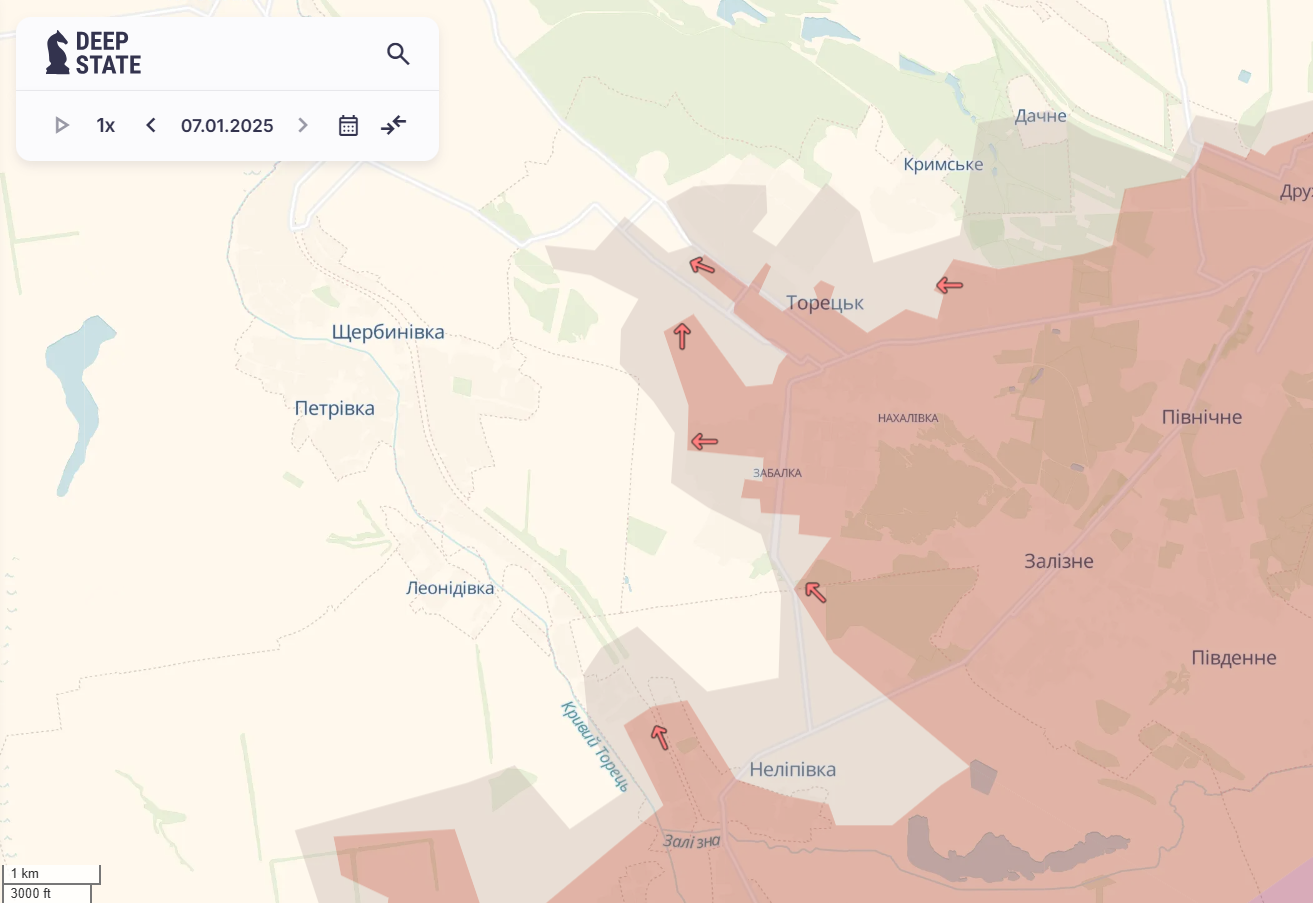Select the НАХАЛІВКА district label
Image resolution: width=1313 pixels, height=903 pixels.
pyautogui.click(x=908, y=418)
